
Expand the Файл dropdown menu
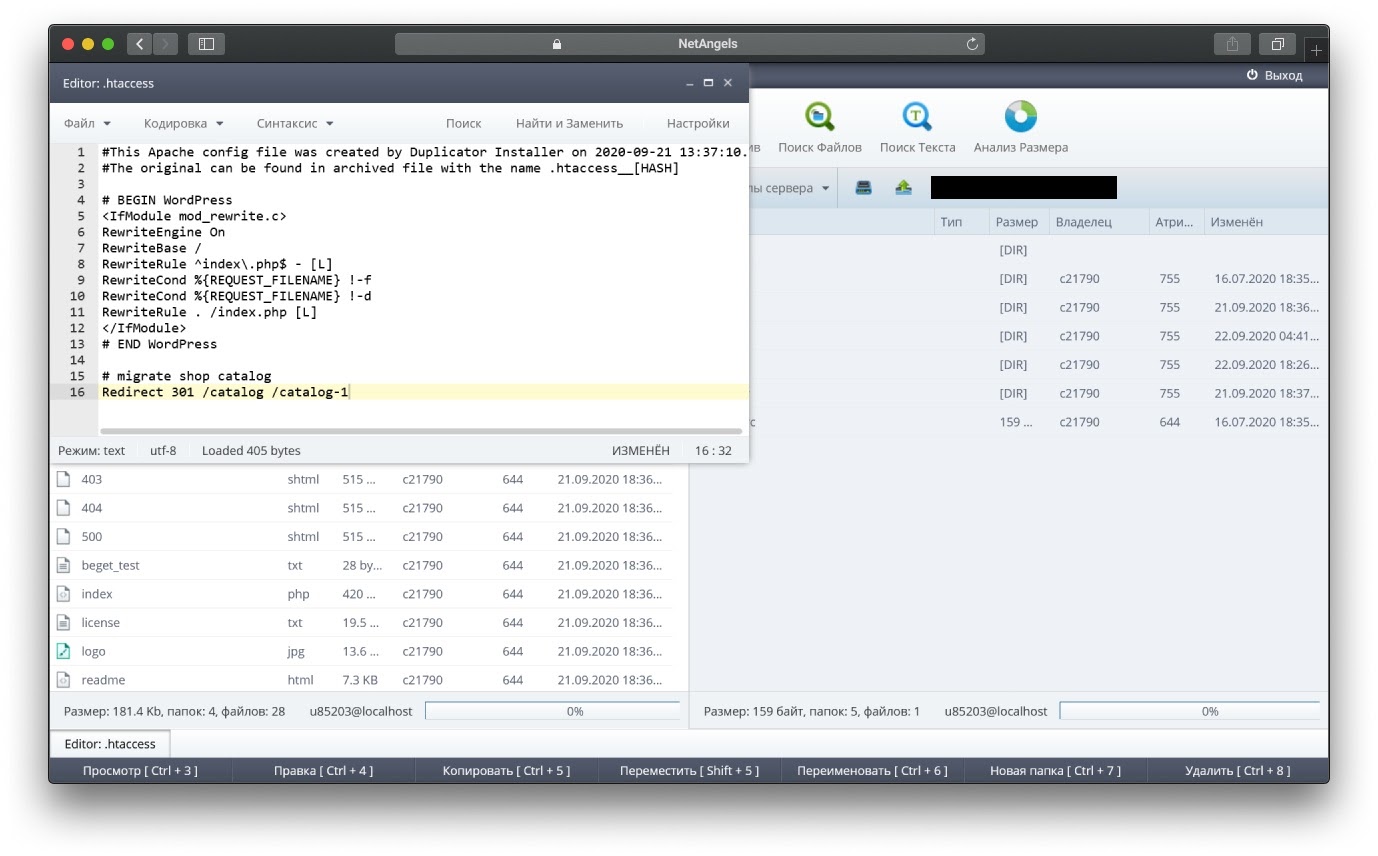click(87, 124)
